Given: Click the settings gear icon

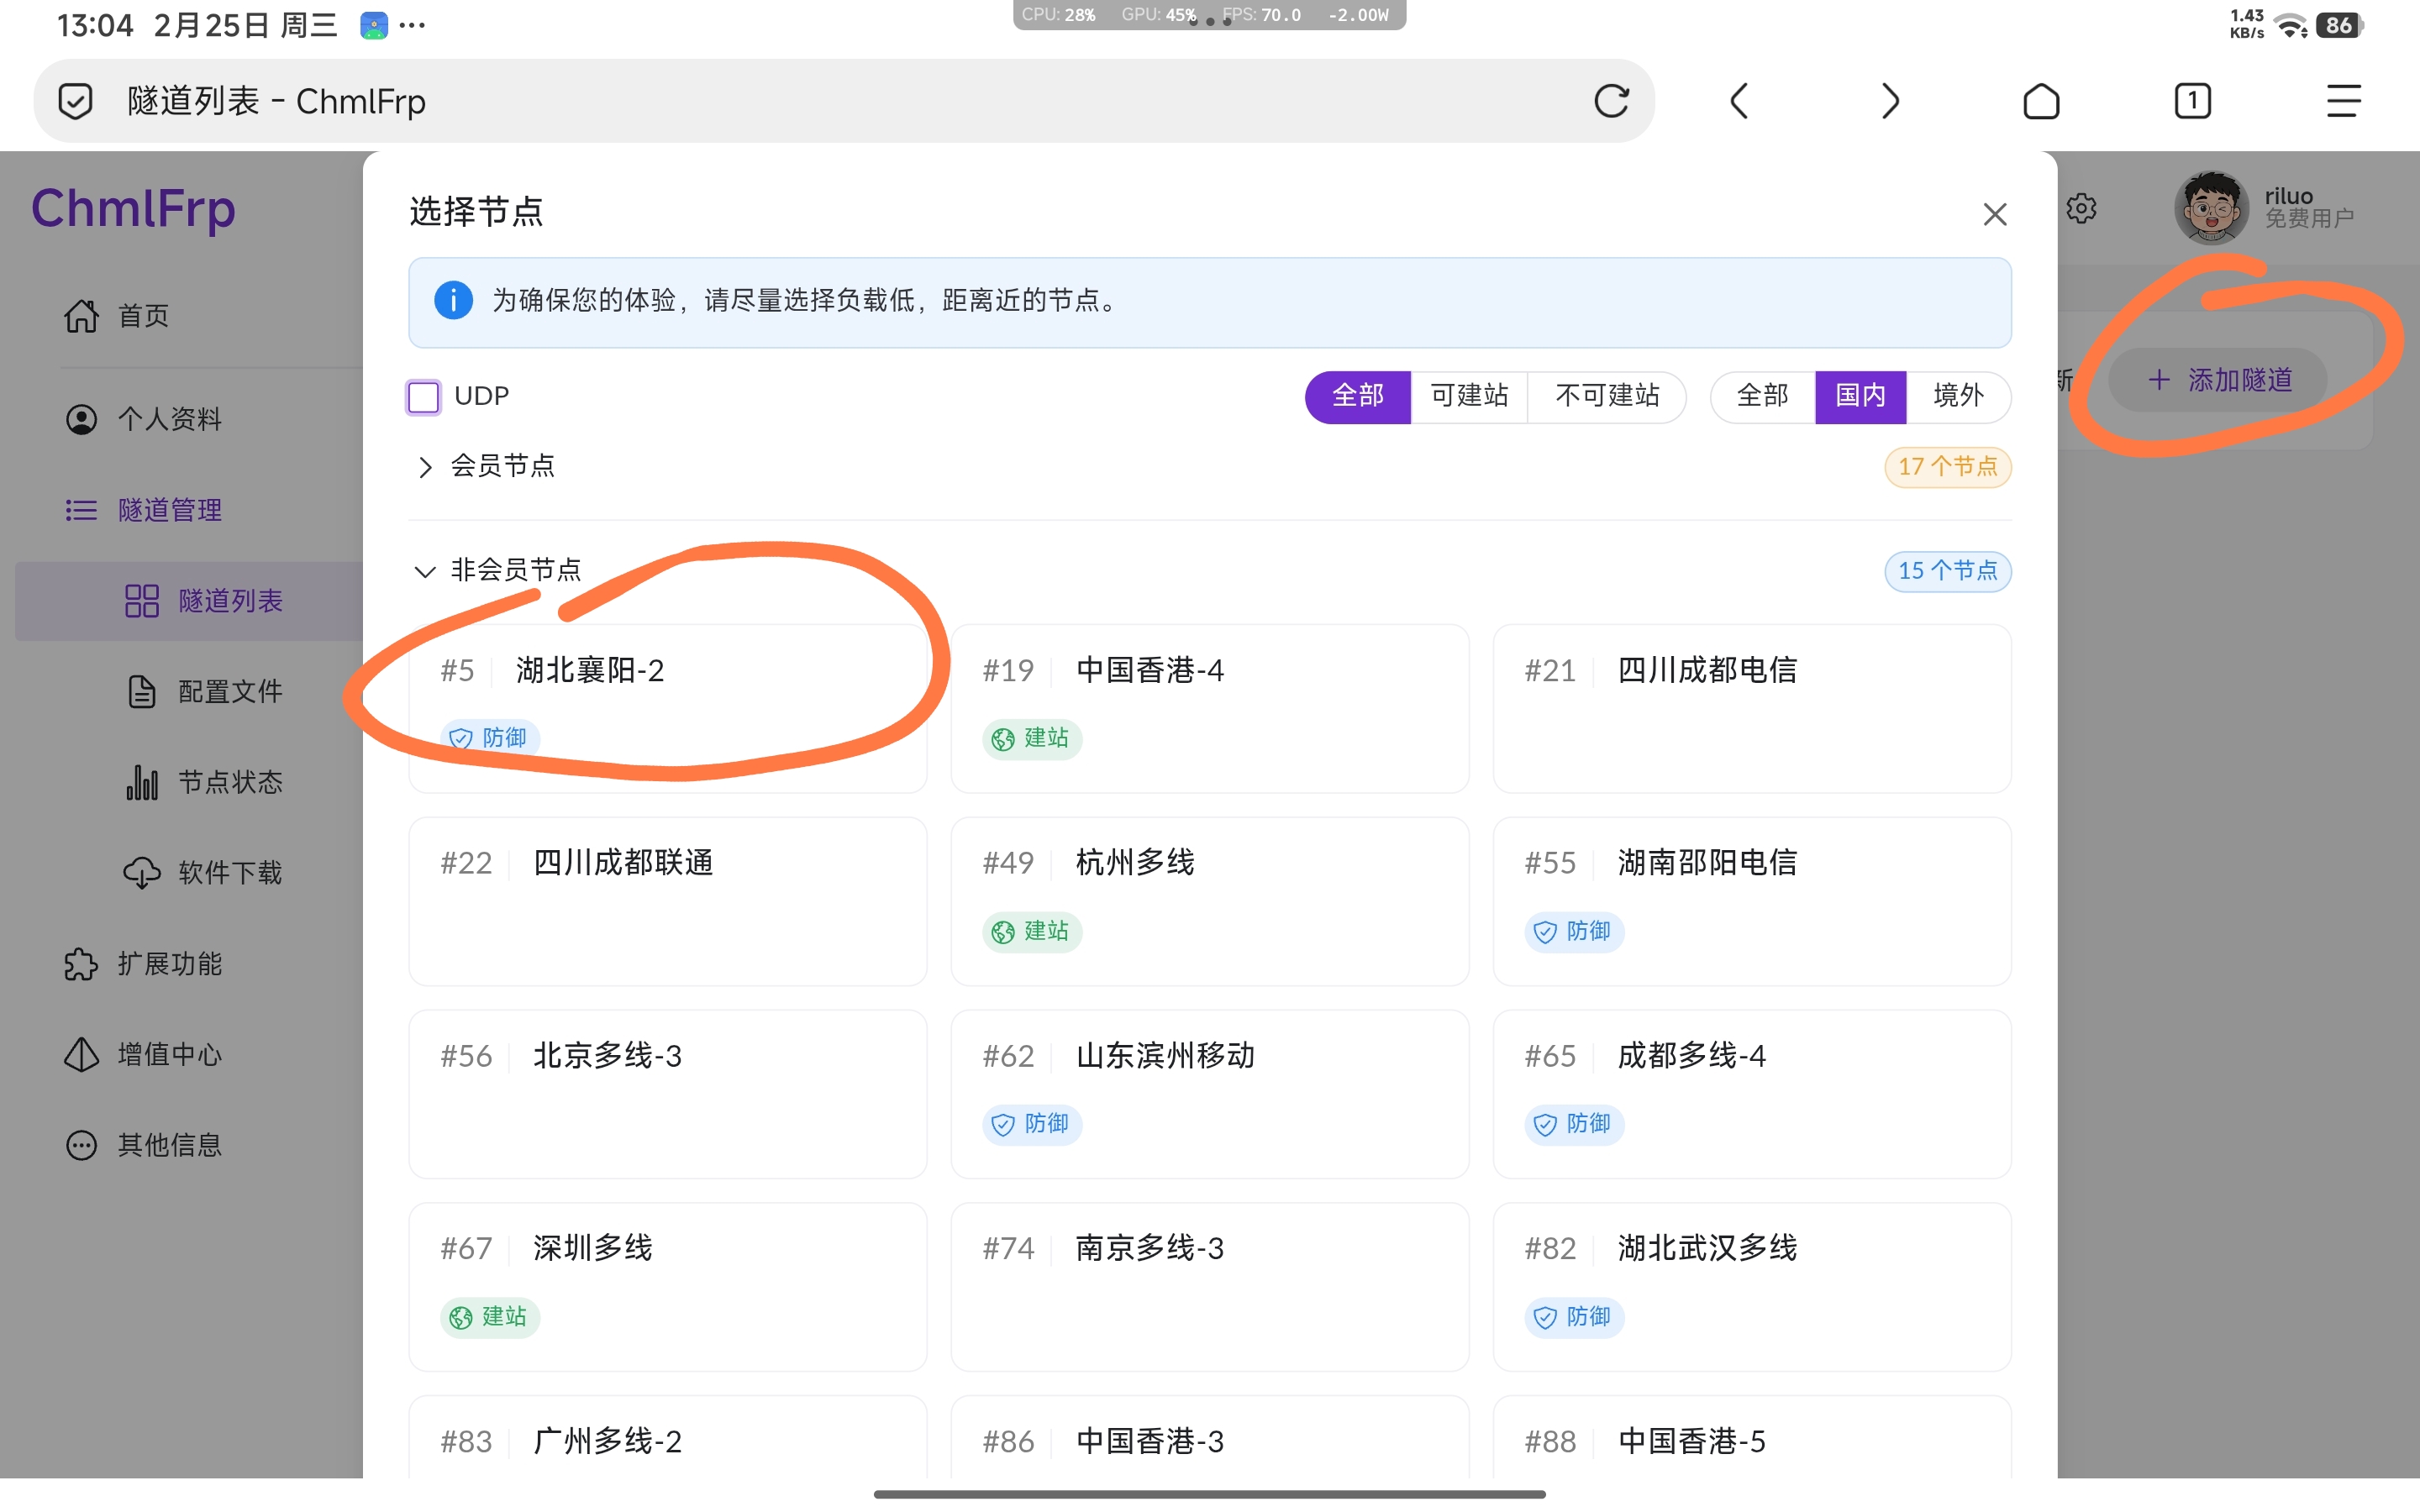Looking at the screenshot, I should (x=2081, y=209).
